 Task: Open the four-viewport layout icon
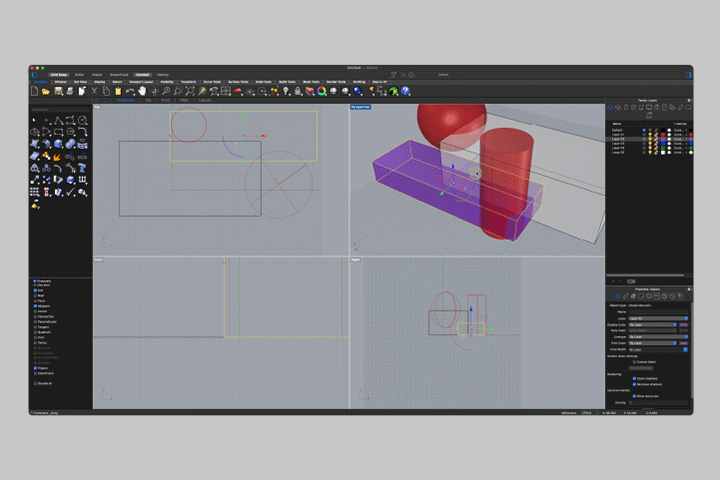tap(225, 91)
